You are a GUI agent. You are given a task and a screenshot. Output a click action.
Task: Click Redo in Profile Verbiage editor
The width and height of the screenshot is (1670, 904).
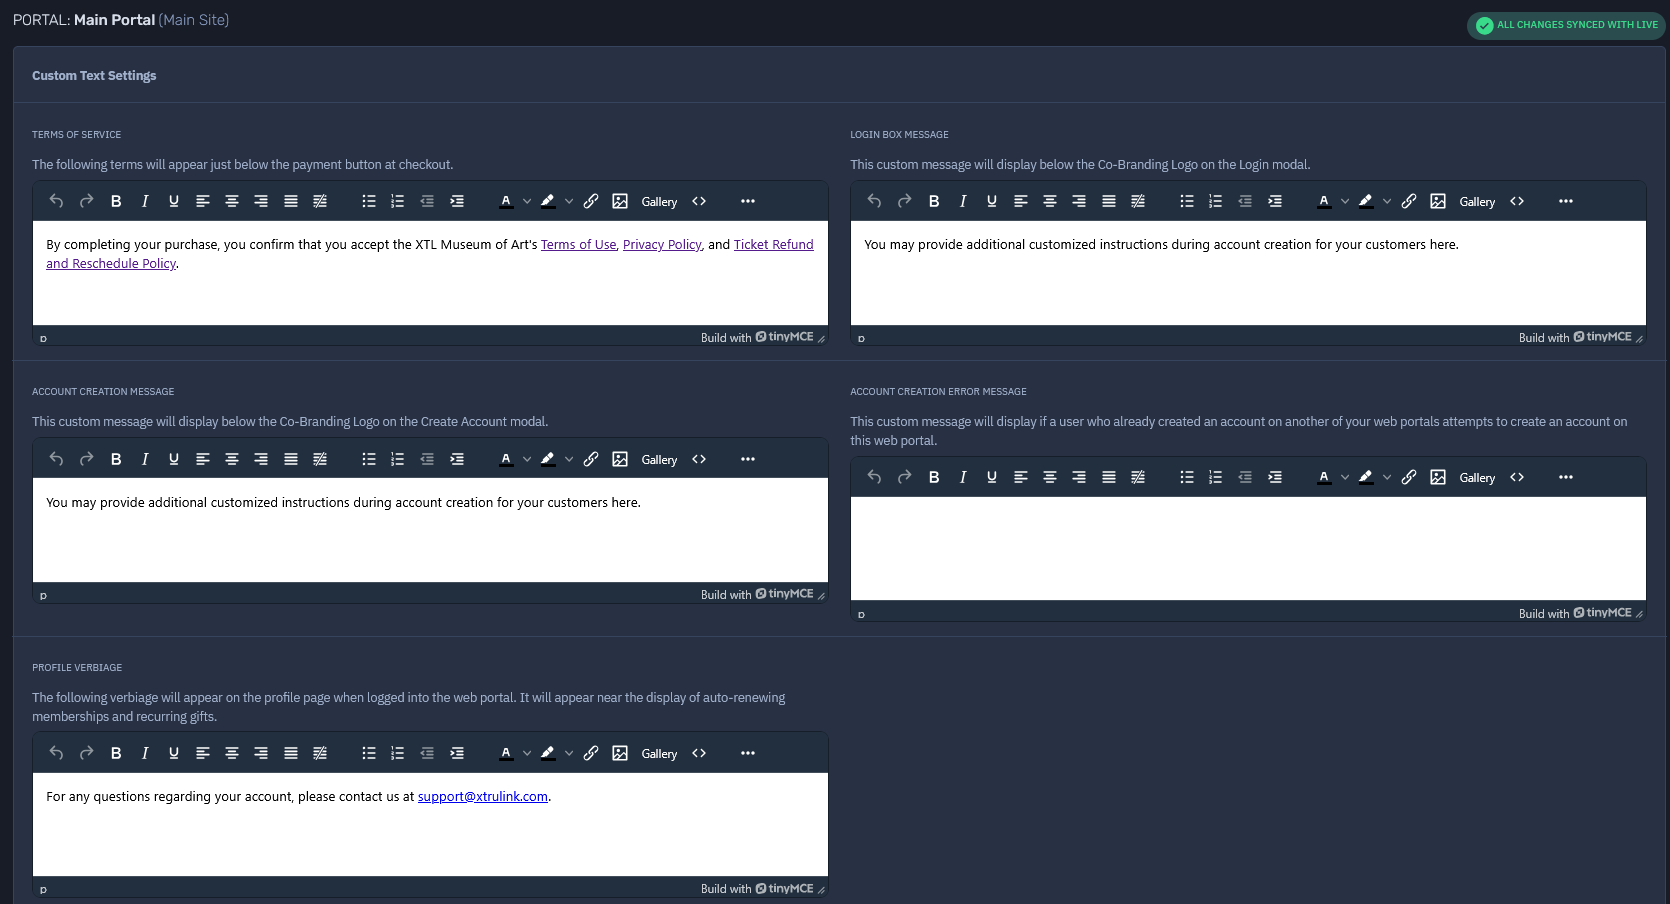pos(87,753)
